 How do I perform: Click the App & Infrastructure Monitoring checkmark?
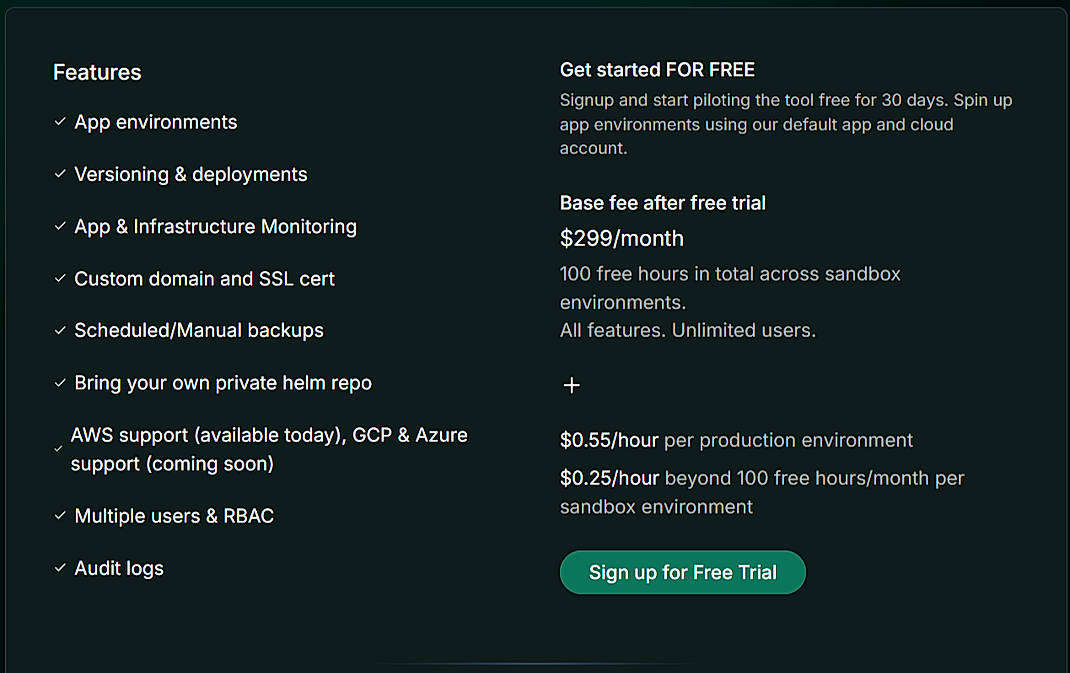click(x=59, y=226)
